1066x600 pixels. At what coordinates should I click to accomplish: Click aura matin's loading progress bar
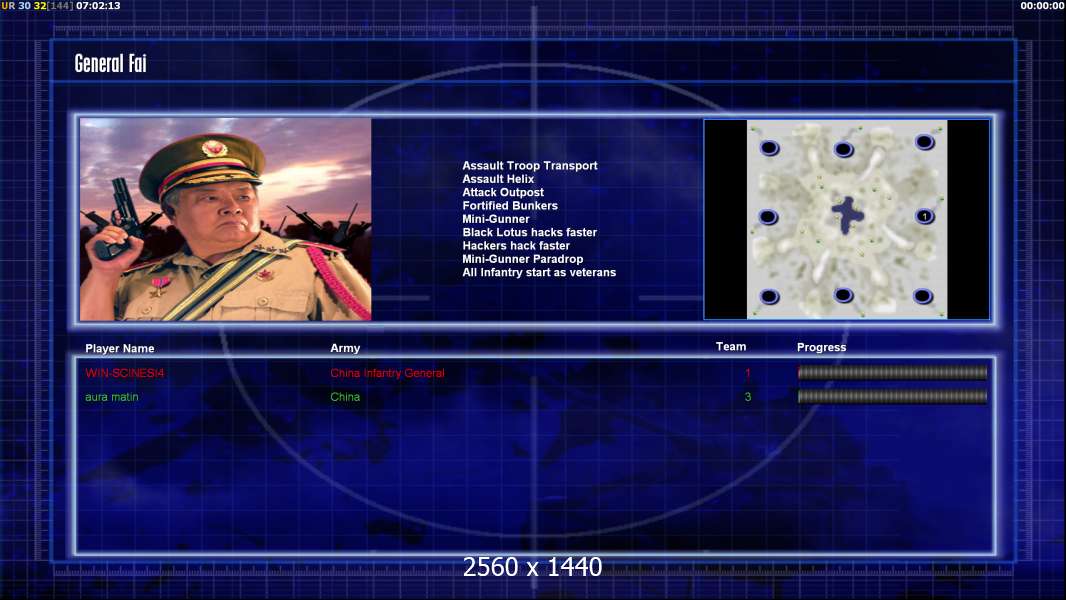892,397
